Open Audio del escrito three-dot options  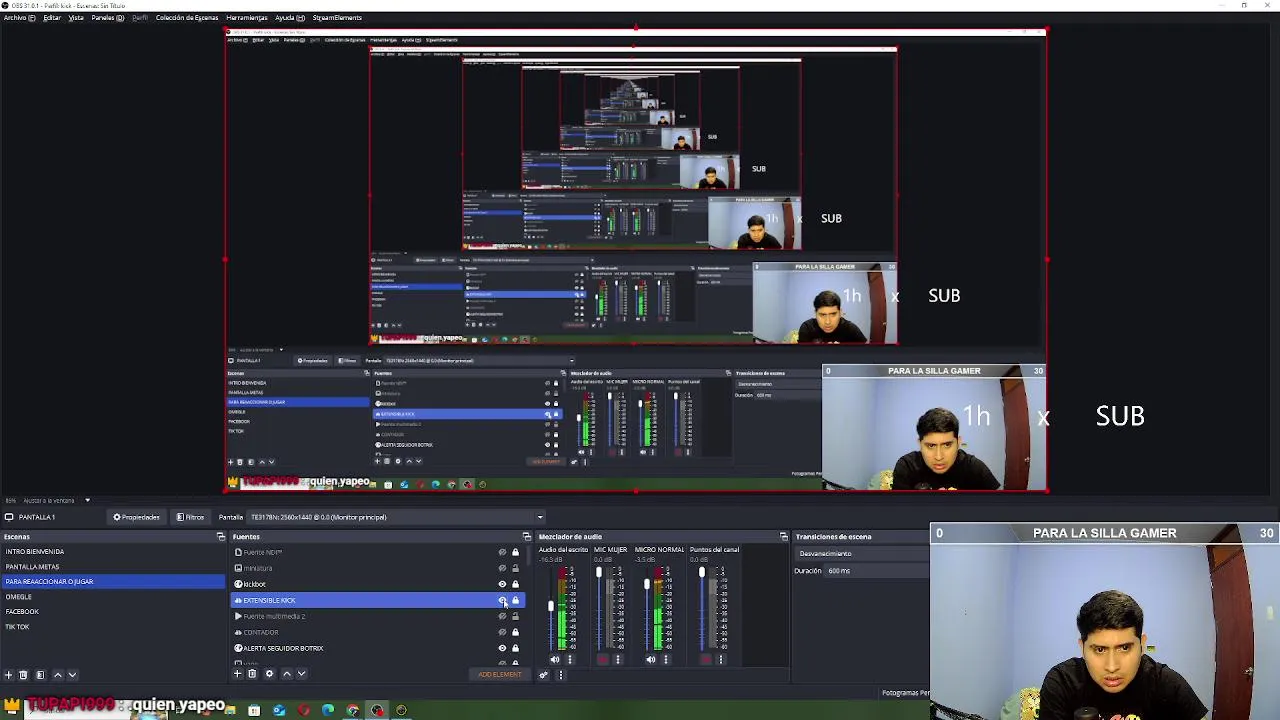click(x=570, y=659)
